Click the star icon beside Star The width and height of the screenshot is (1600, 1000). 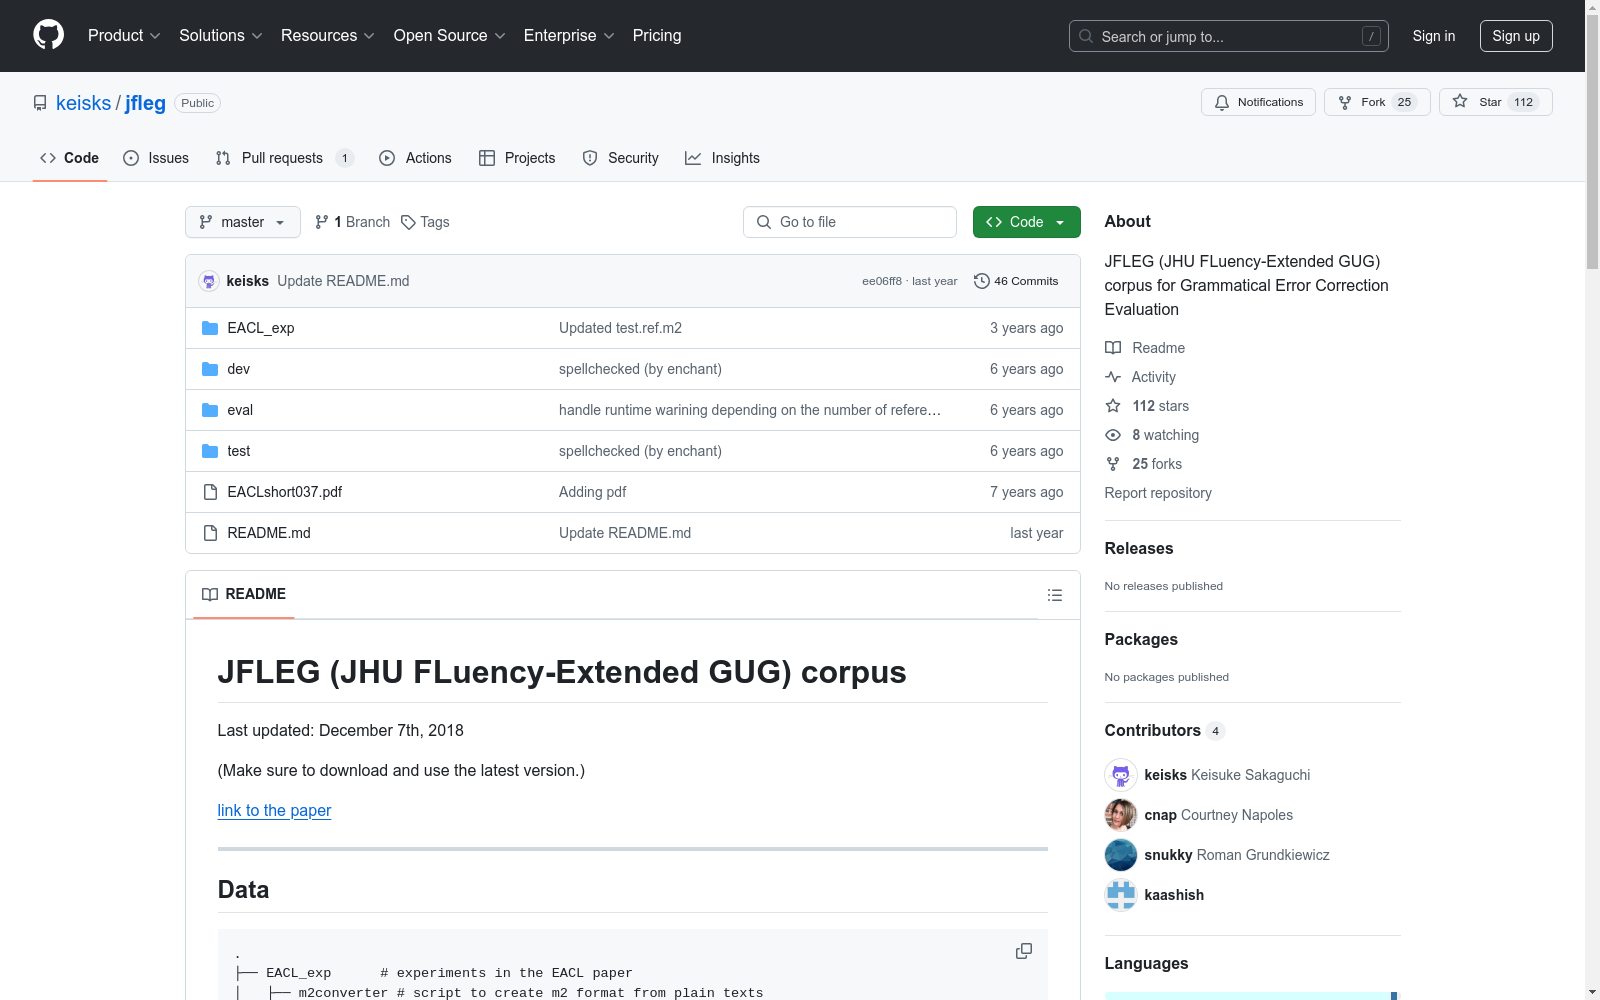1460,102
